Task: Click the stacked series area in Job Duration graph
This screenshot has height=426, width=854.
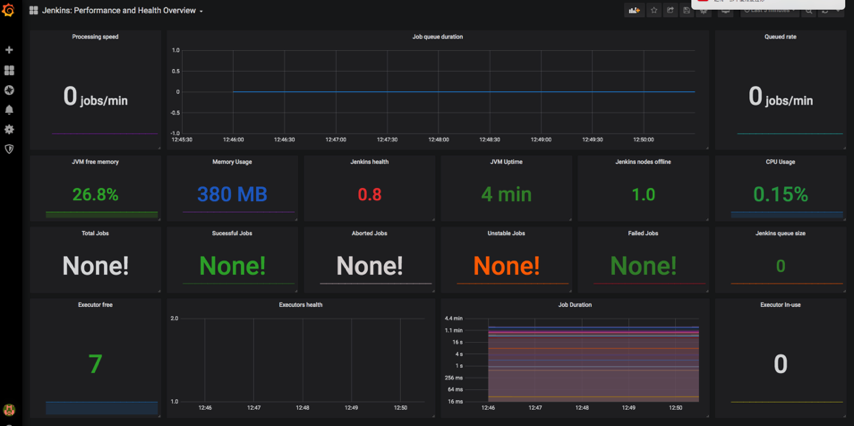Action: click(593, 365)
